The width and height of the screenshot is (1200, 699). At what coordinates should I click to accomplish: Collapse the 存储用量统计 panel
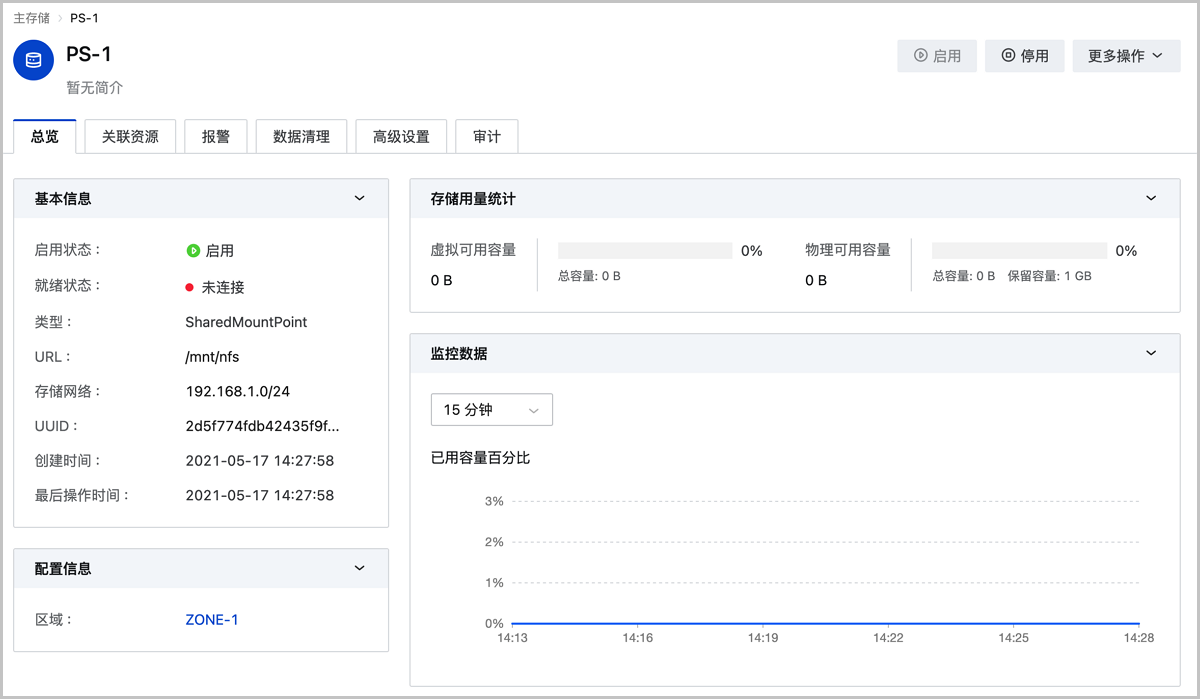coord(1151,199)
